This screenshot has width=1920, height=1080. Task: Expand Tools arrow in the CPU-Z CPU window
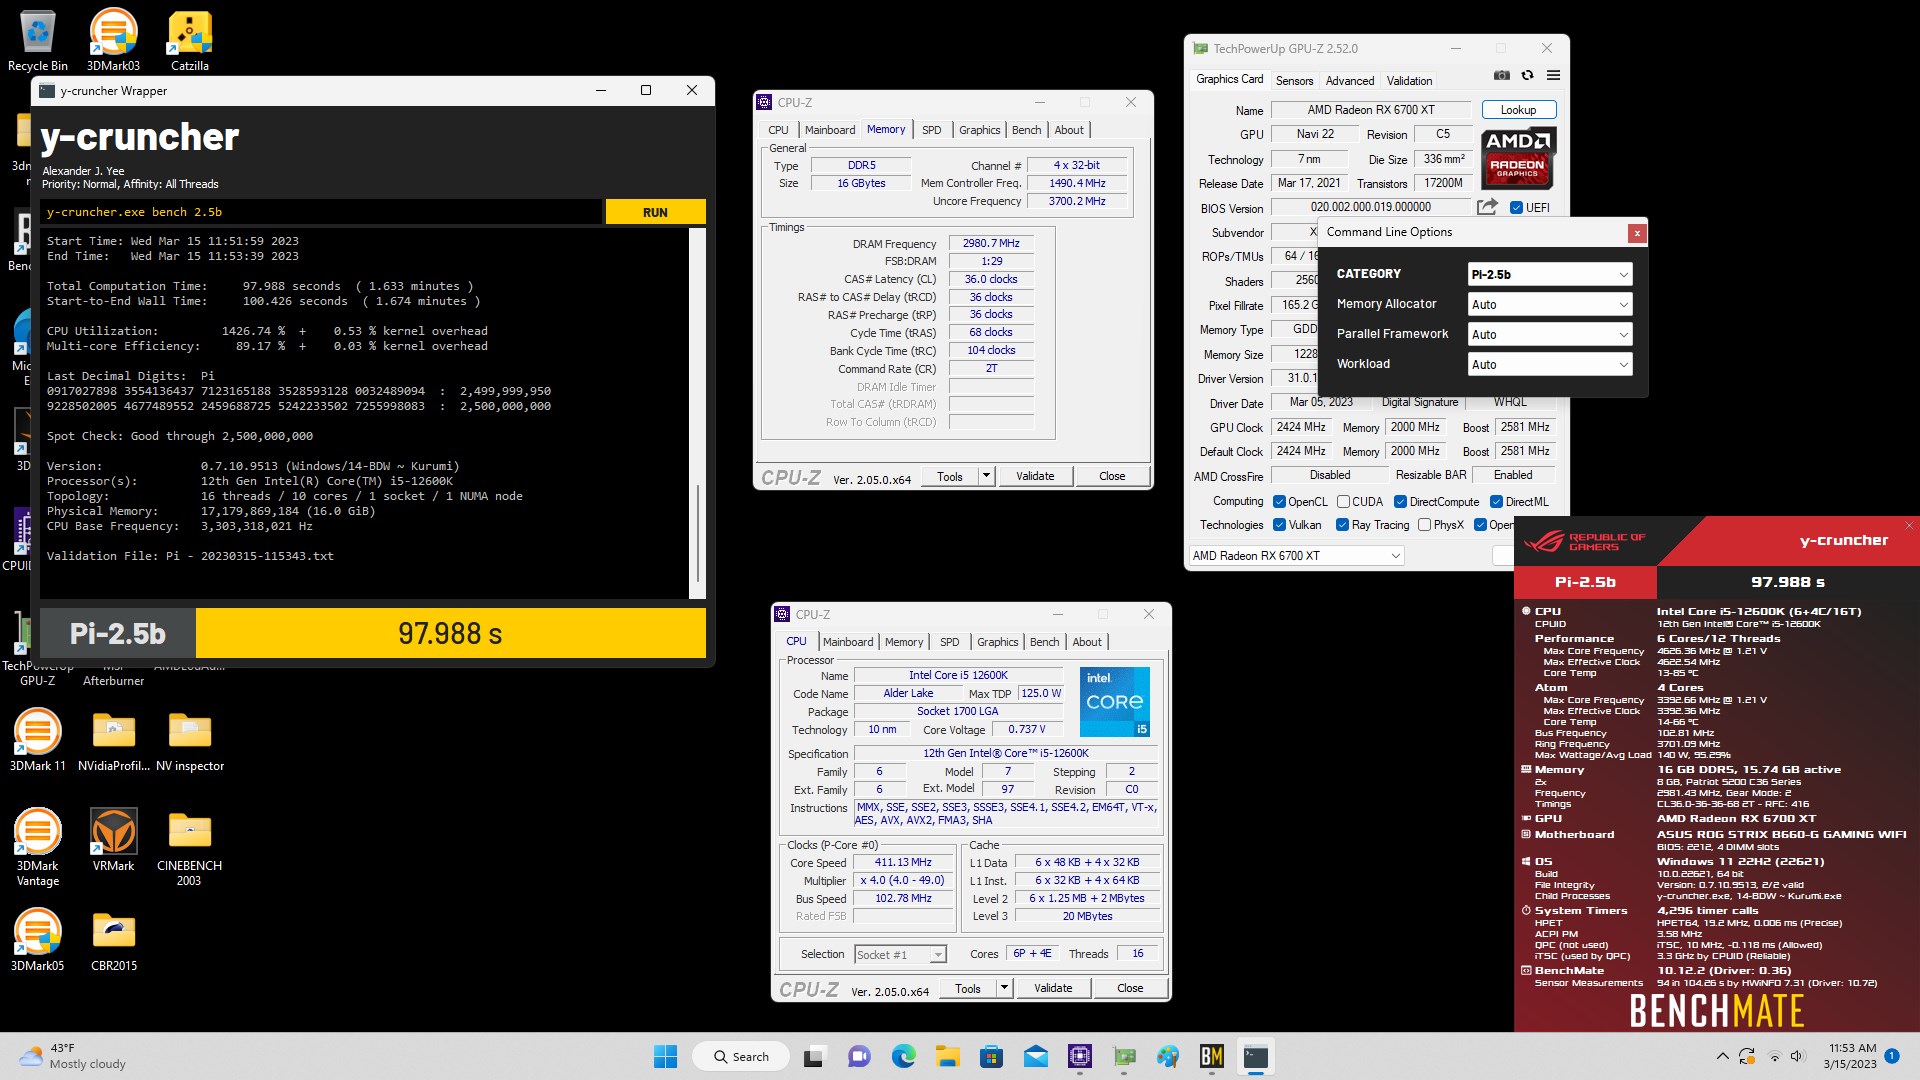coord(1004,988)
